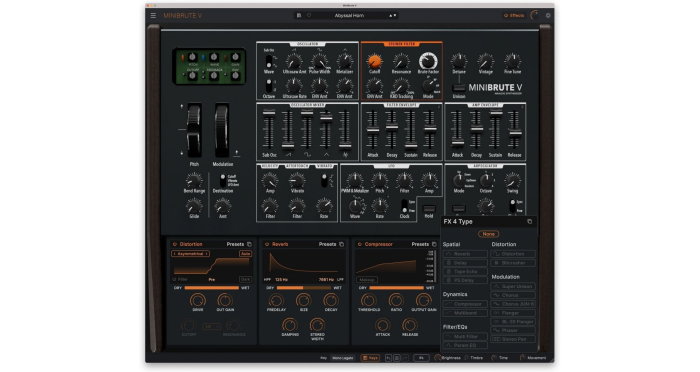Screen dimensions: 700x372
Task: Click the Arpeggiator Swing knob
Action: click(x=512, y=180)
